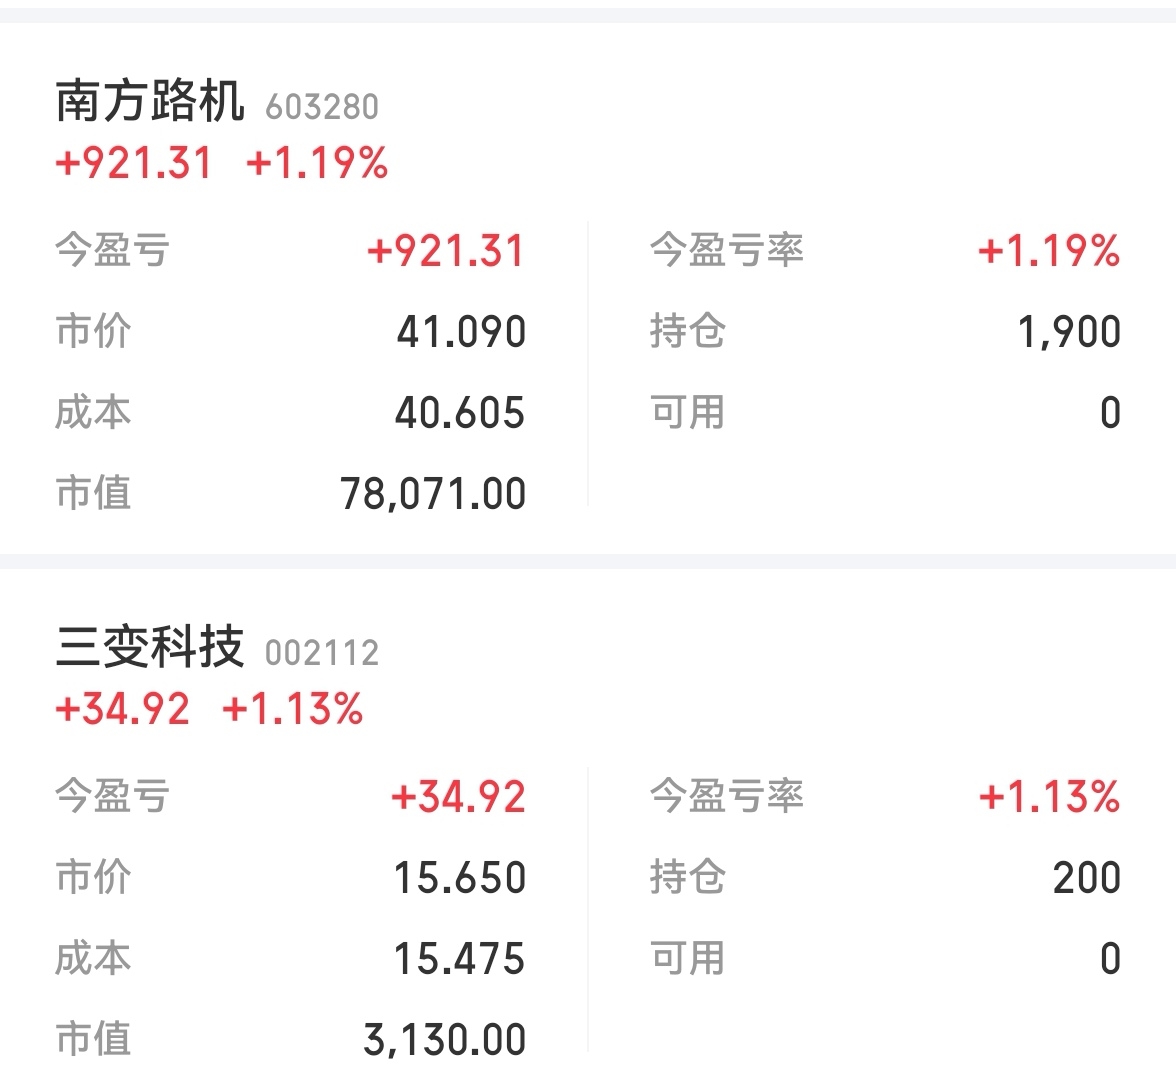Tap the 可用 label in 南方路机 card
The image size is (1176, 1088).
pos(688,413)
